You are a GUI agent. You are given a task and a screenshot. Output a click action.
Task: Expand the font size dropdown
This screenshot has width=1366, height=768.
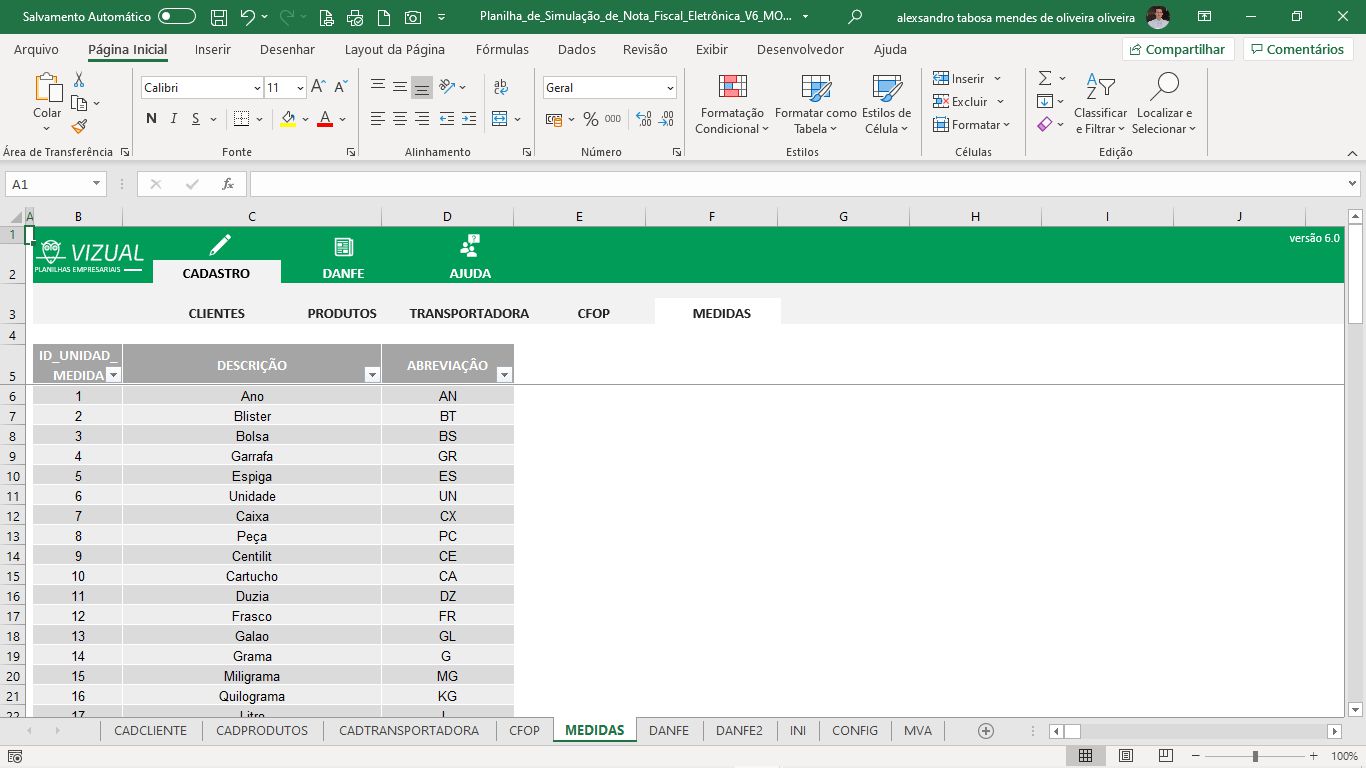(299, 88)
